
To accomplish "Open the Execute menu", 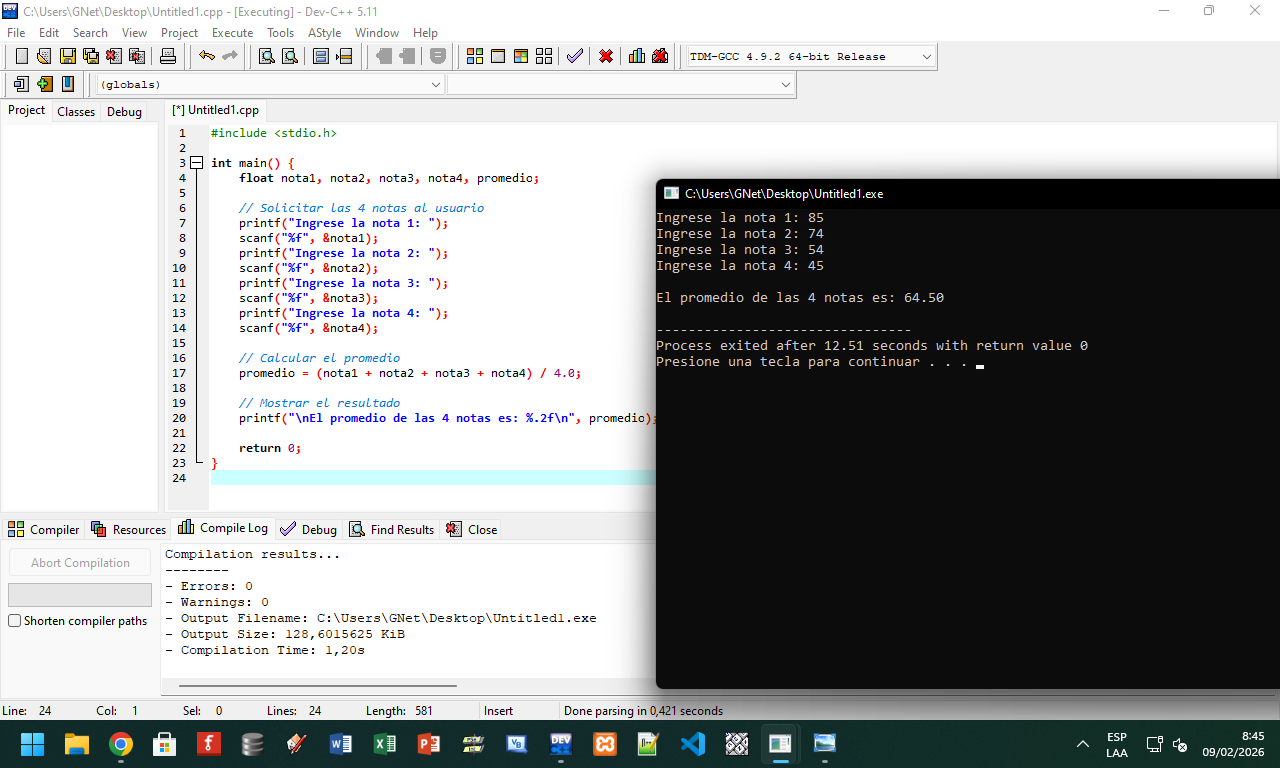I will click(x=232, y=33).
